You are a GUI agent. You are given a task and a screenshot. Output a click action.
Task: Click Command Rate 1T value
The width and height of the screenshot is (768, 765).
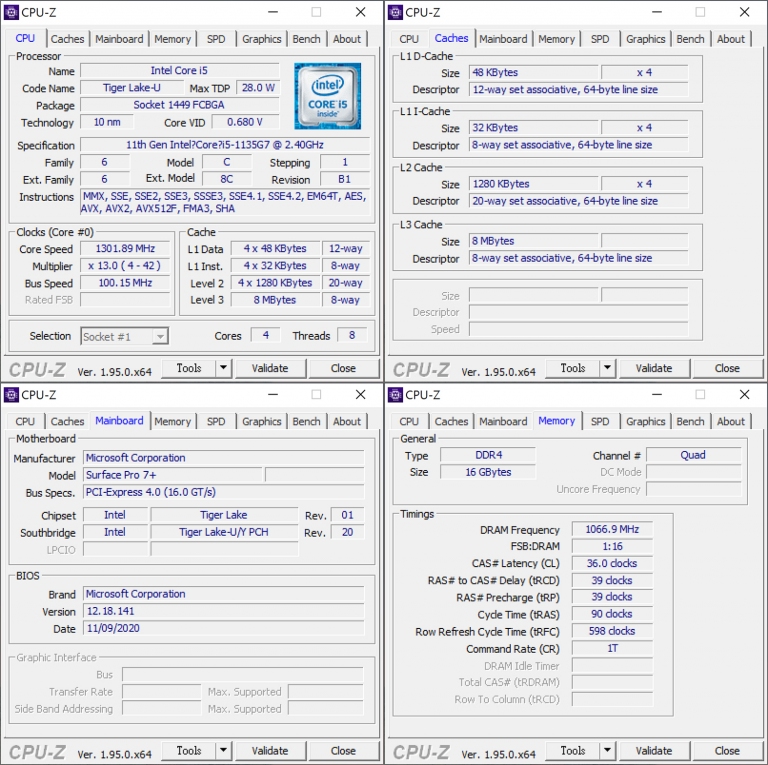click(x=612, y=648)
